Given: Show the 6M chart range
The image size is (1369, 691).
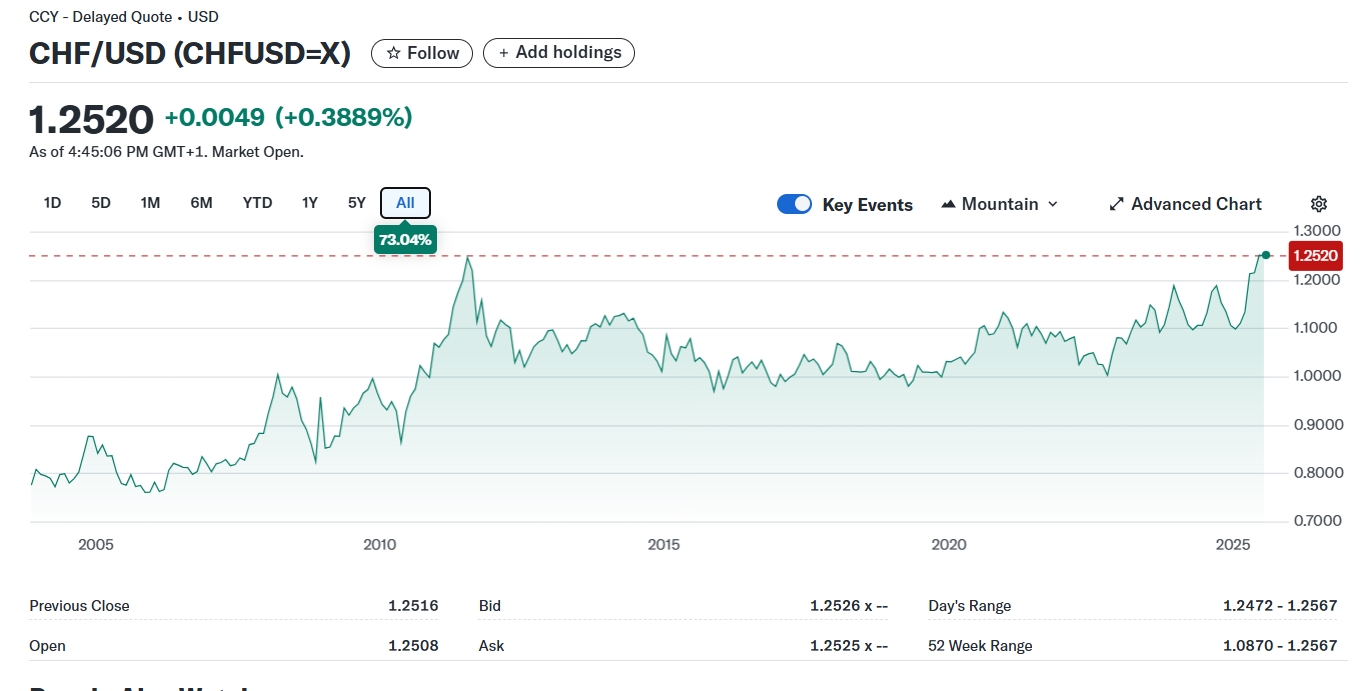Looking at the screenshot, I should pyautogui.click(x=201, y=203).
